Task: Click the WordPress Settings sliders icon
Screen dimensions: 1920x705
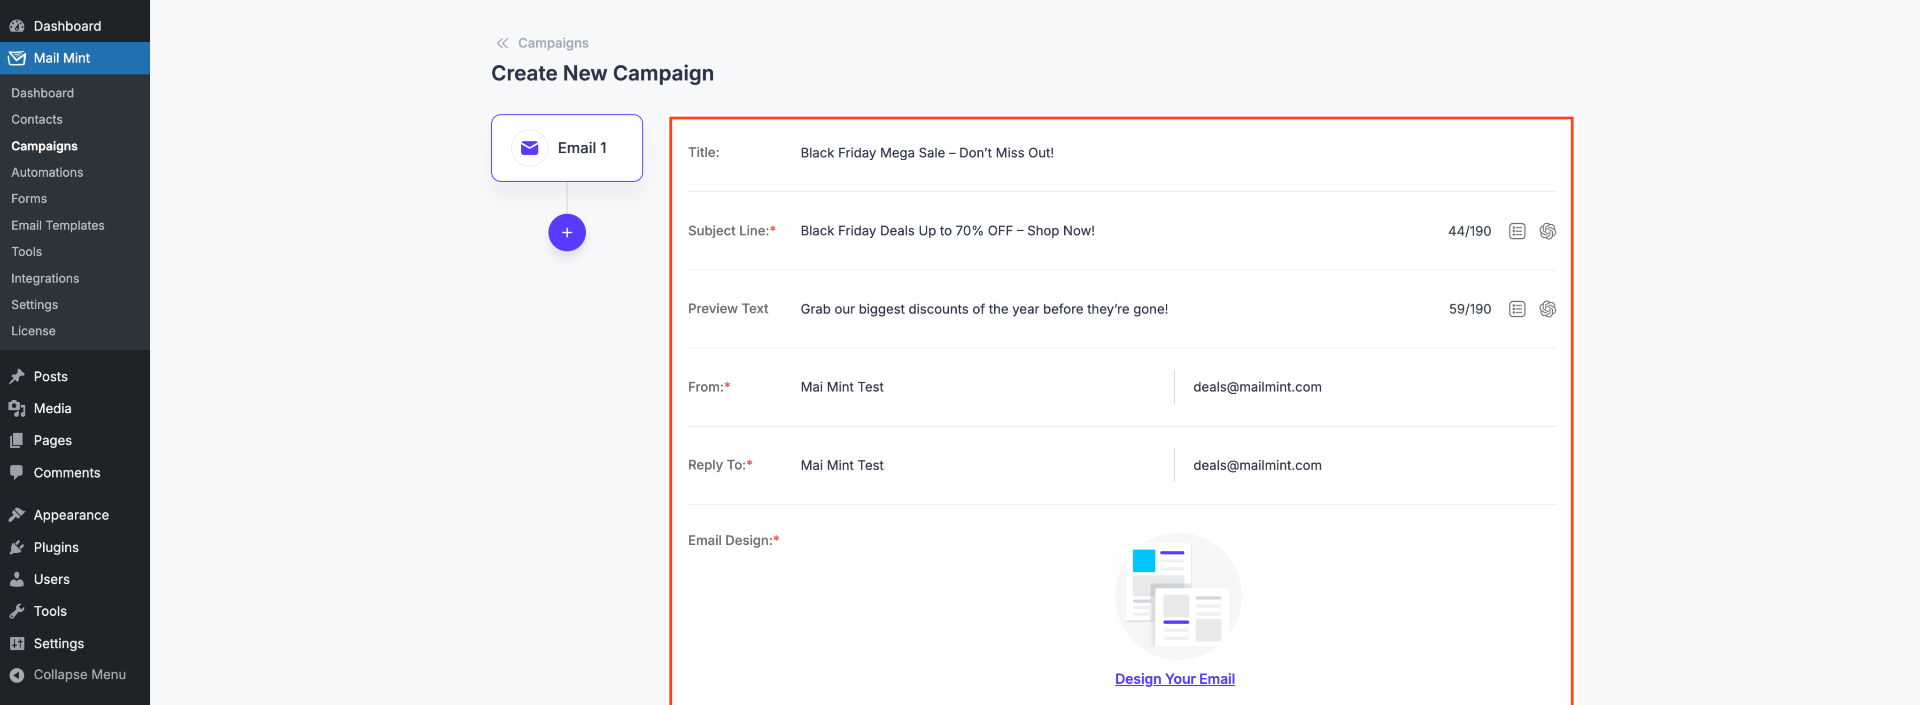Action: [17, 643]
